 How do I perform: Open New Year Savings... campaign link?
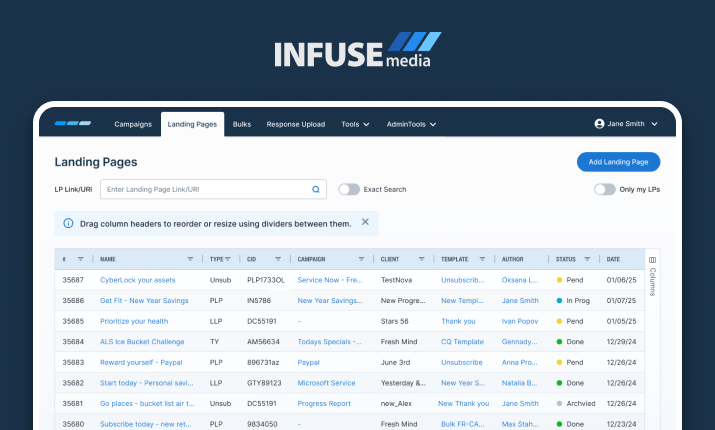[330, 300]
